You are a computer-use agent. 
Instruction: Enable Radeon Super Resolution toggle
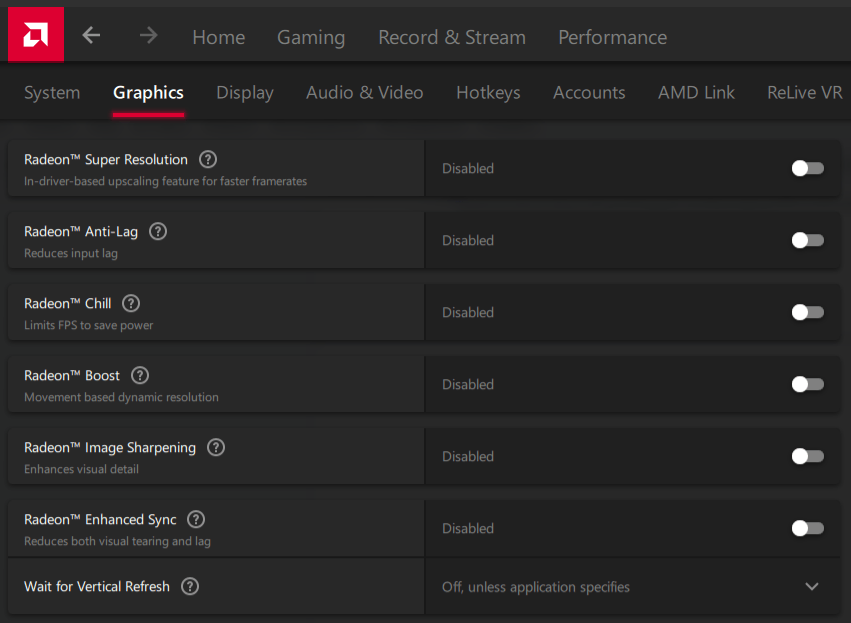pyautogui.click(x=808, y=168)
